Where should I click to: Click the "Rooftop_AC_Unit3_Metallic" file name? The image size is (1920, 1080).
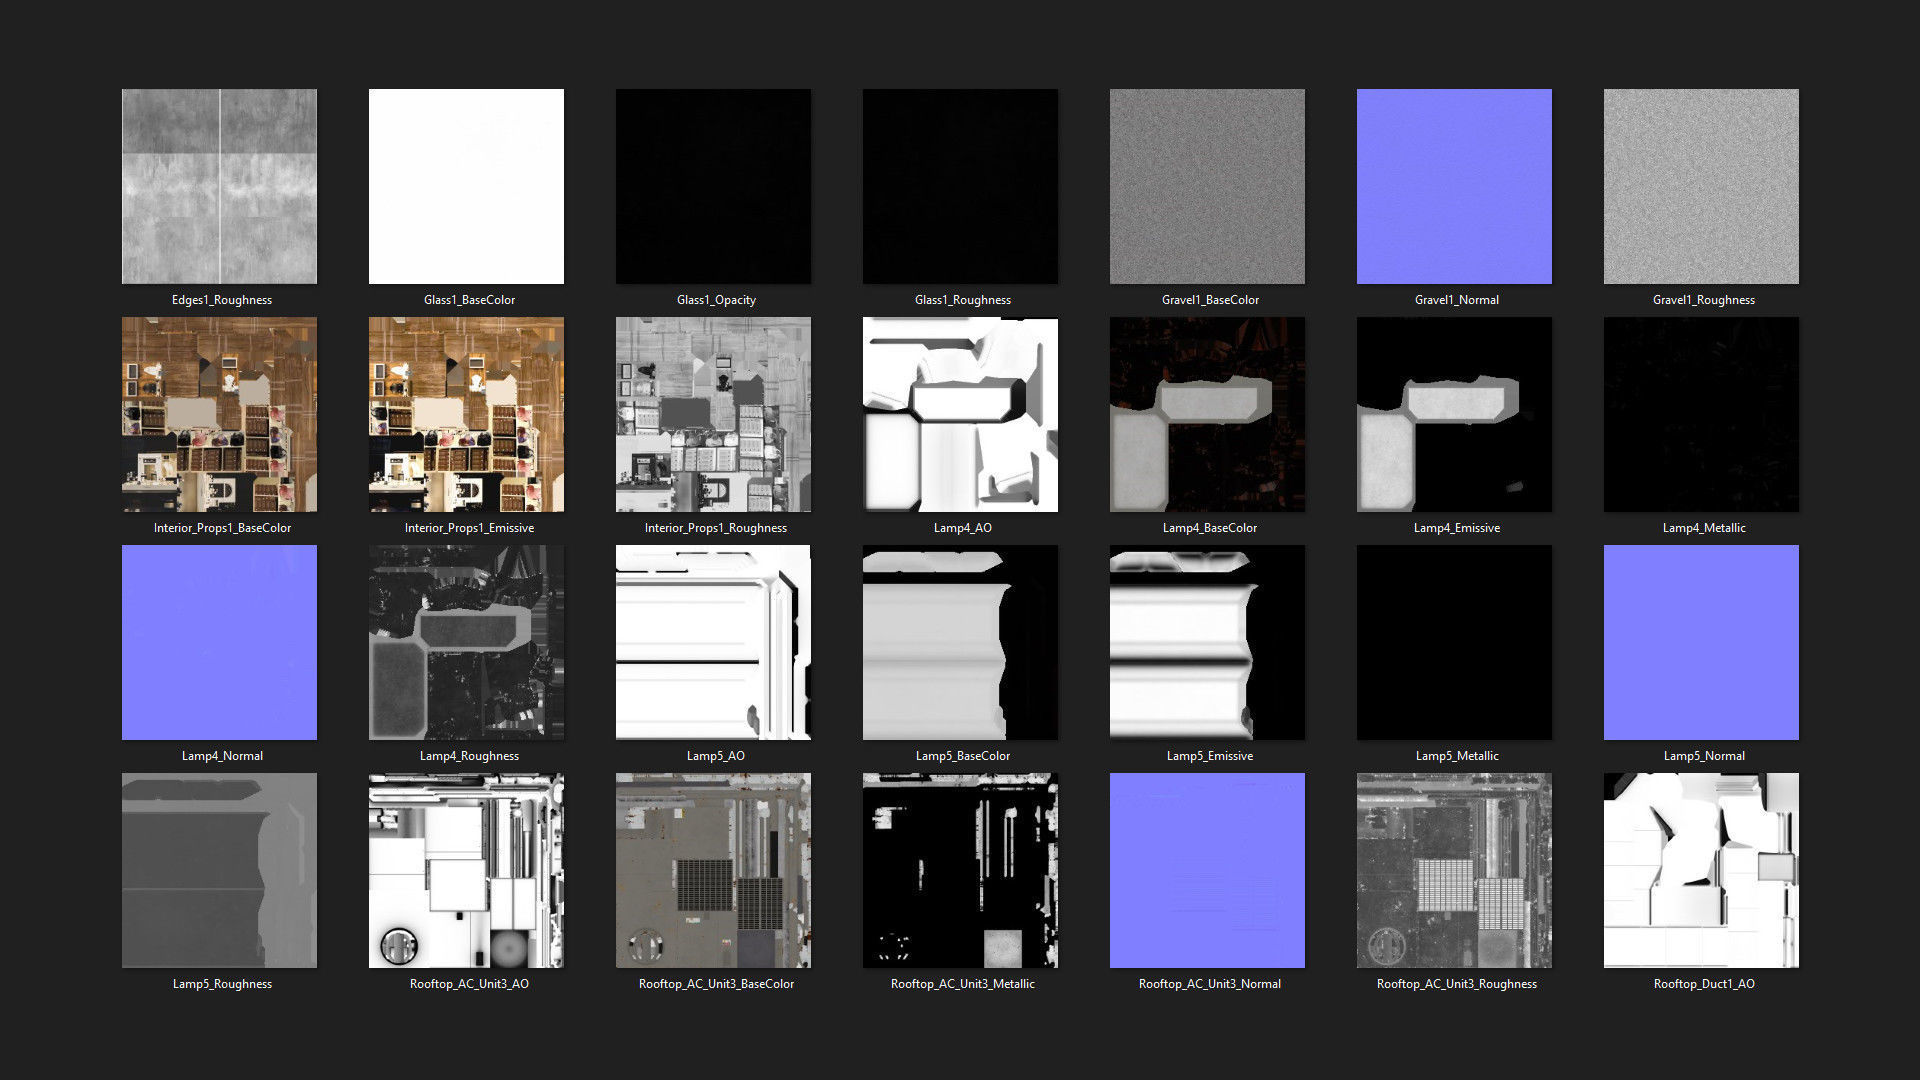[963, 984]
